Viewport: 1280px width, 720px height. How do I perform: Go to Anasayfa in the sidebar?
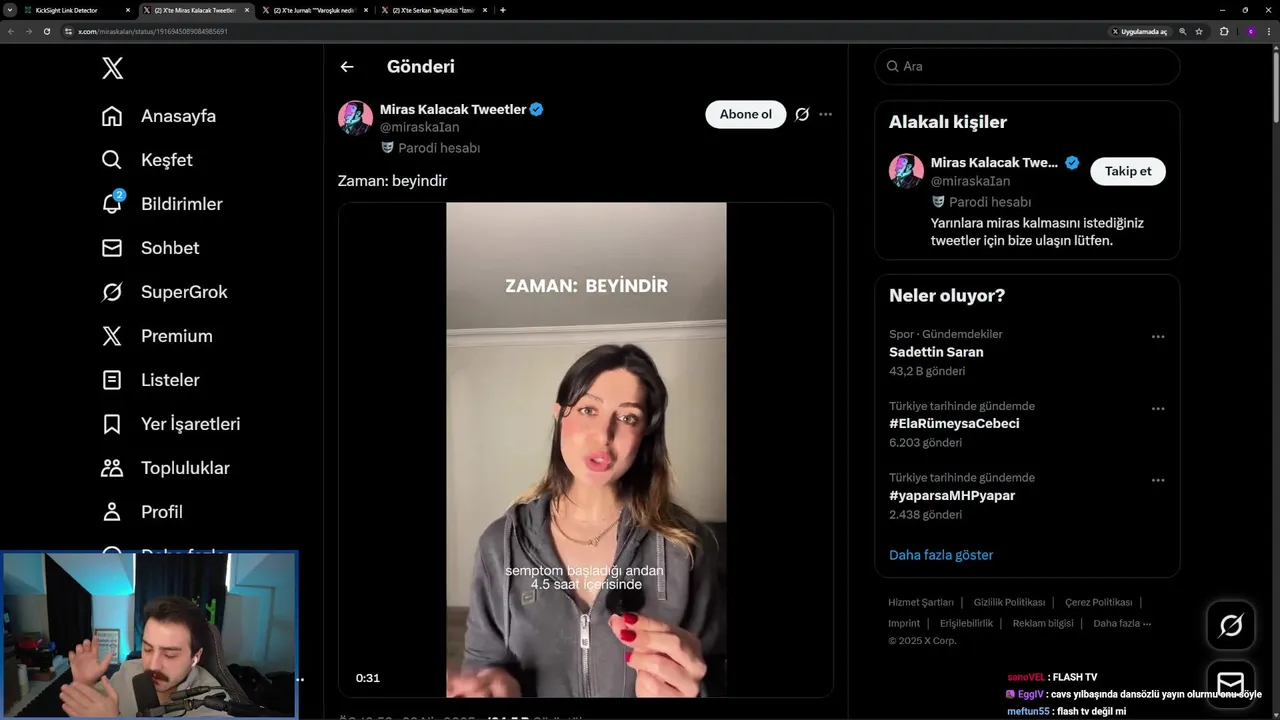tap(159, 116)
